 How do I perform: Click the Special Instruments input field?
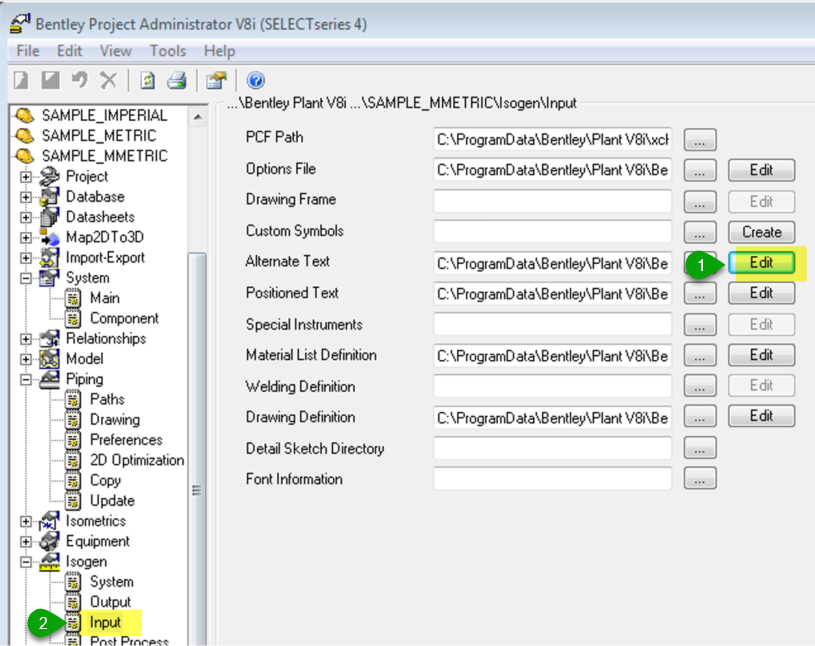[x=553, y=325]
